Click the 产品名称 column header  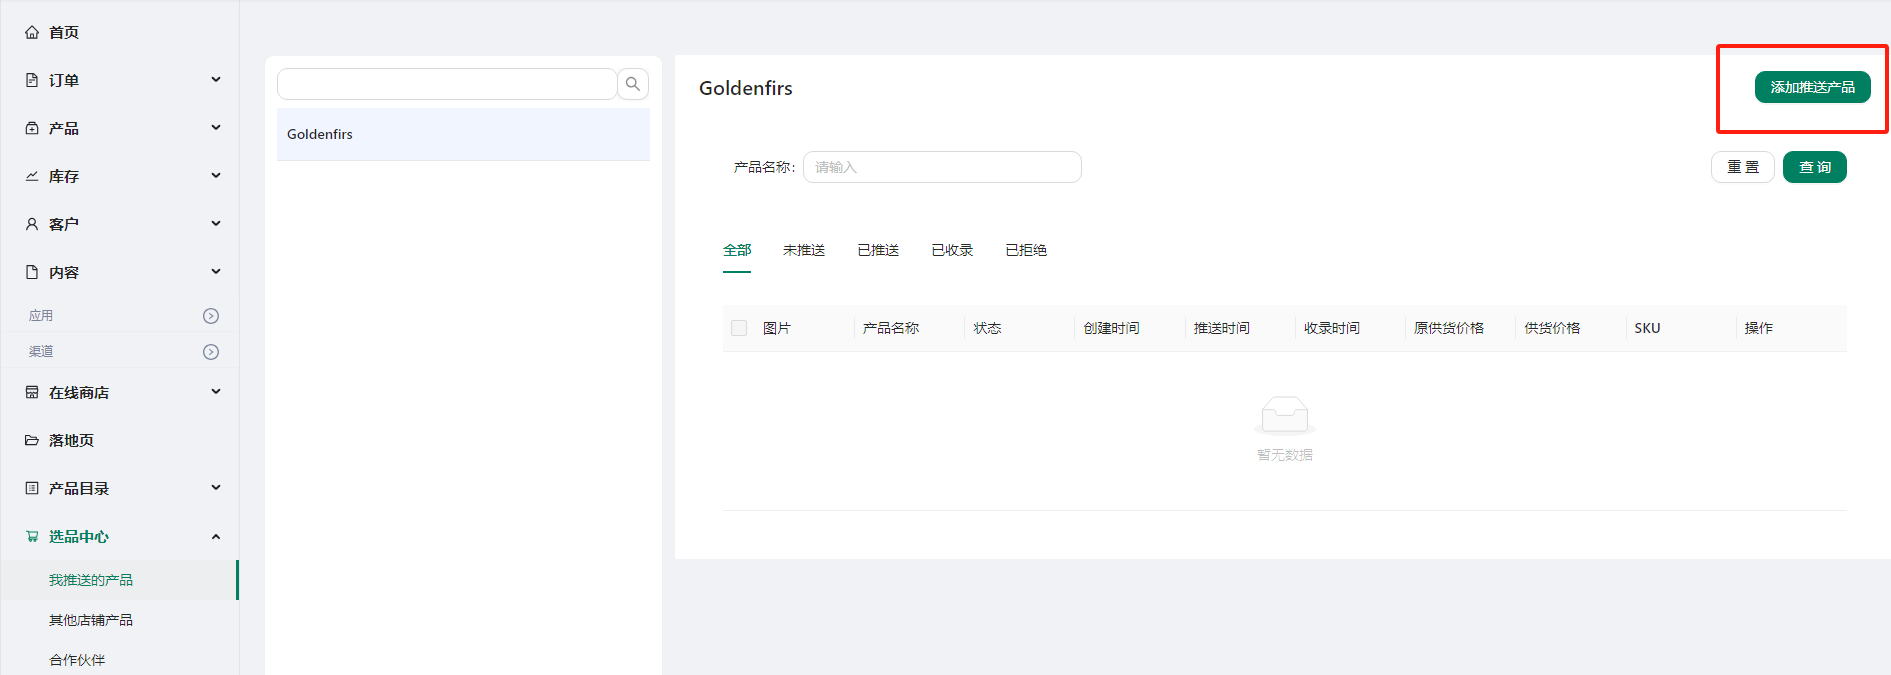click(x=891, y=328)
